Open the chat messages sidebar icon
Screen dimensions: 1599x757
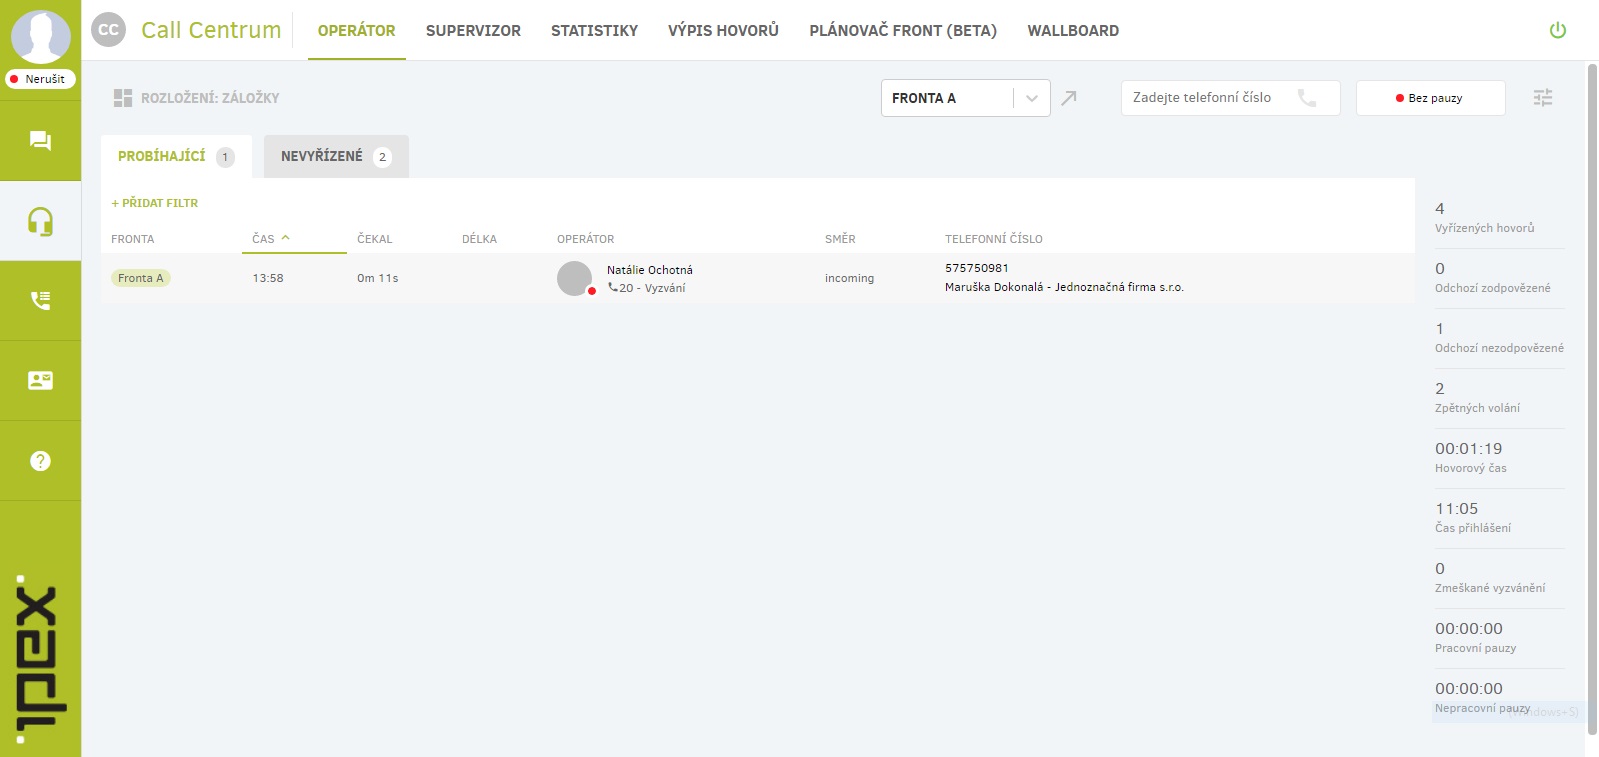(x=40, y=141)
